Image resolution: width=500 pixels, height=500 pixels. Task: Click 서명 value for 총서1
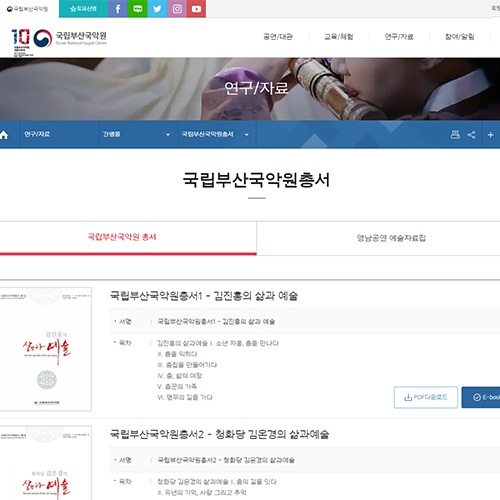tap(216, 322)
